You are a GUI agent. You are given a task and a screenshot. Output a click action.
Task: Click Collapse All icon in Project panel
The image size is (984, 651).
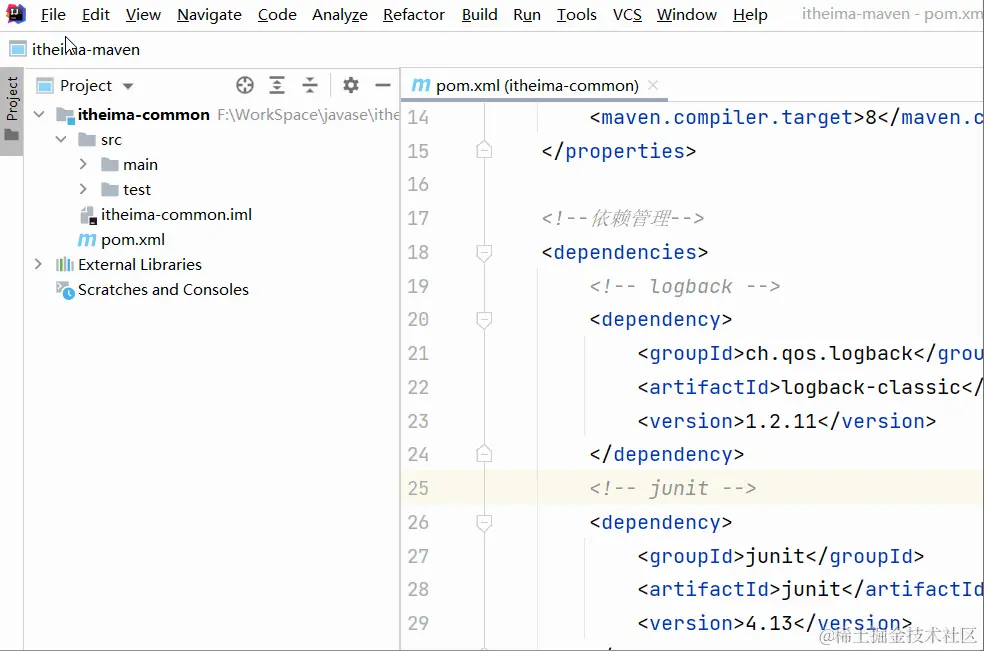coord(310,85)
